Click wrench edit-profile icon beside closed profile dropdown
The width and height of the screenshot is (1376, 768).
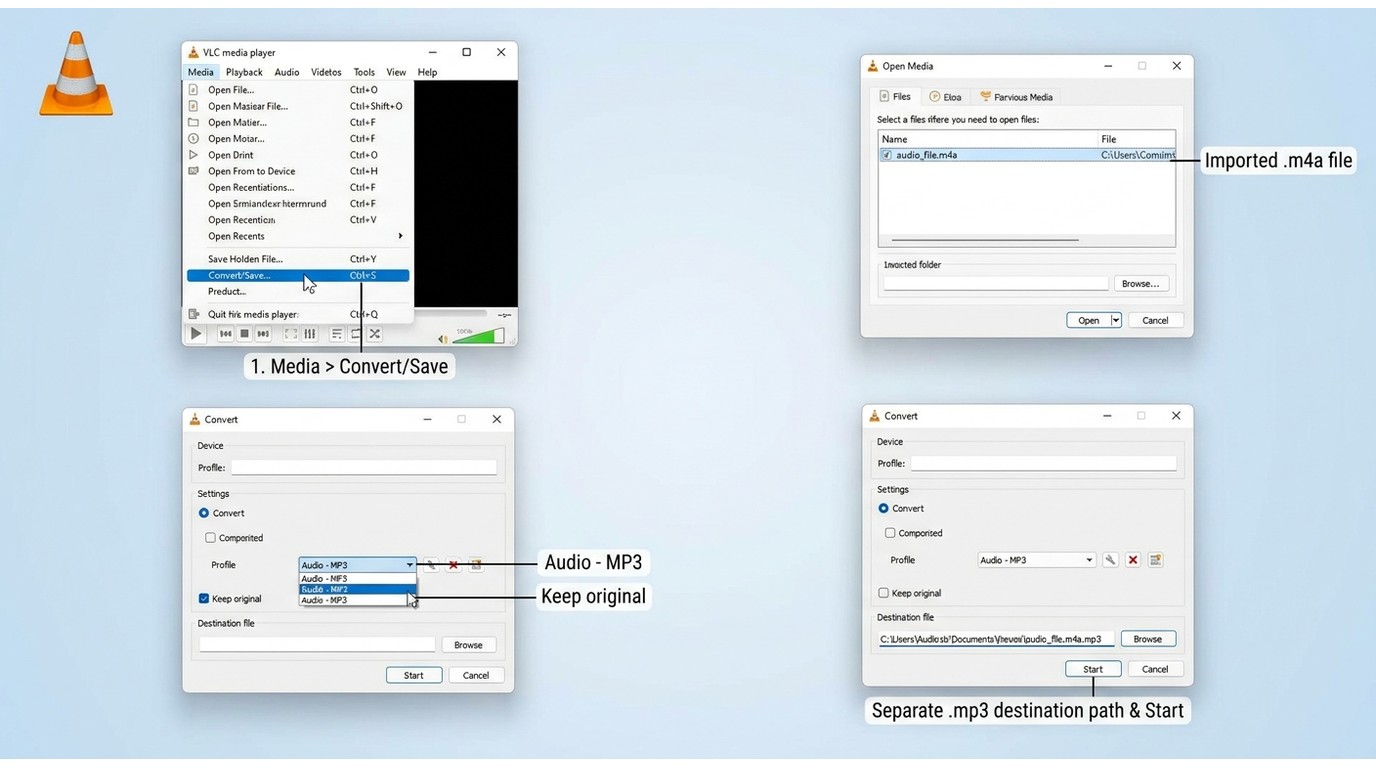[x=1110, y=560]
